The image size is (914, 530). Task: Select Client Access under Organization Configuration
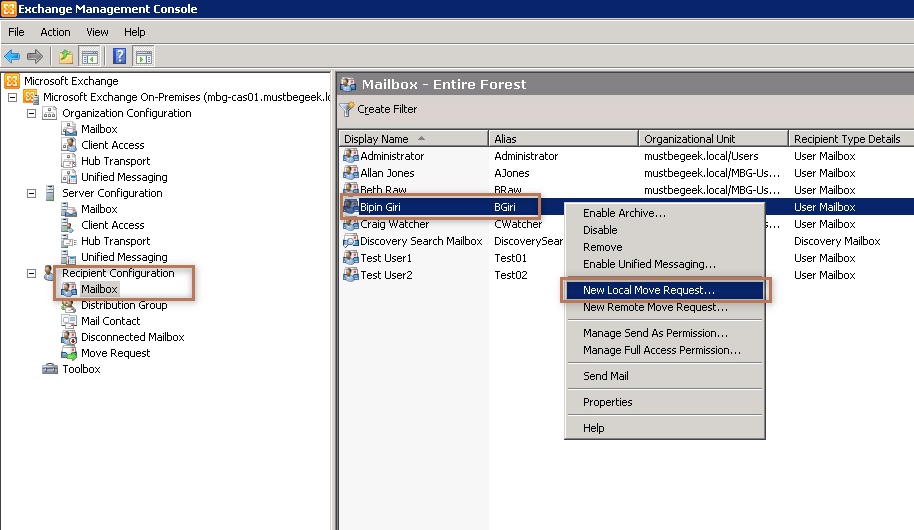(x=113, y=145)
